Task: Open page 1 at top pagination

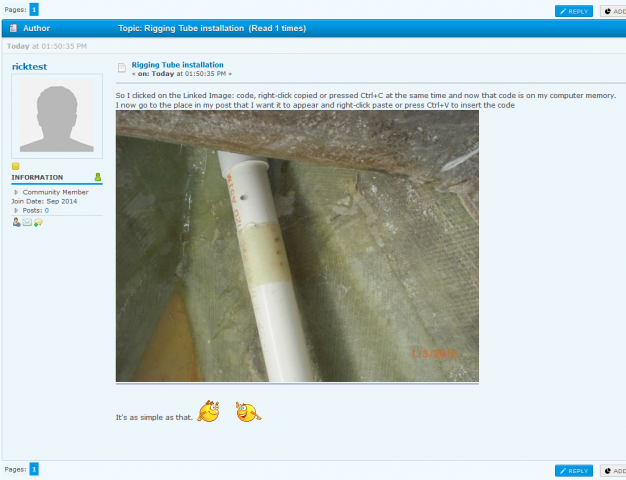Action: point(34,9)
